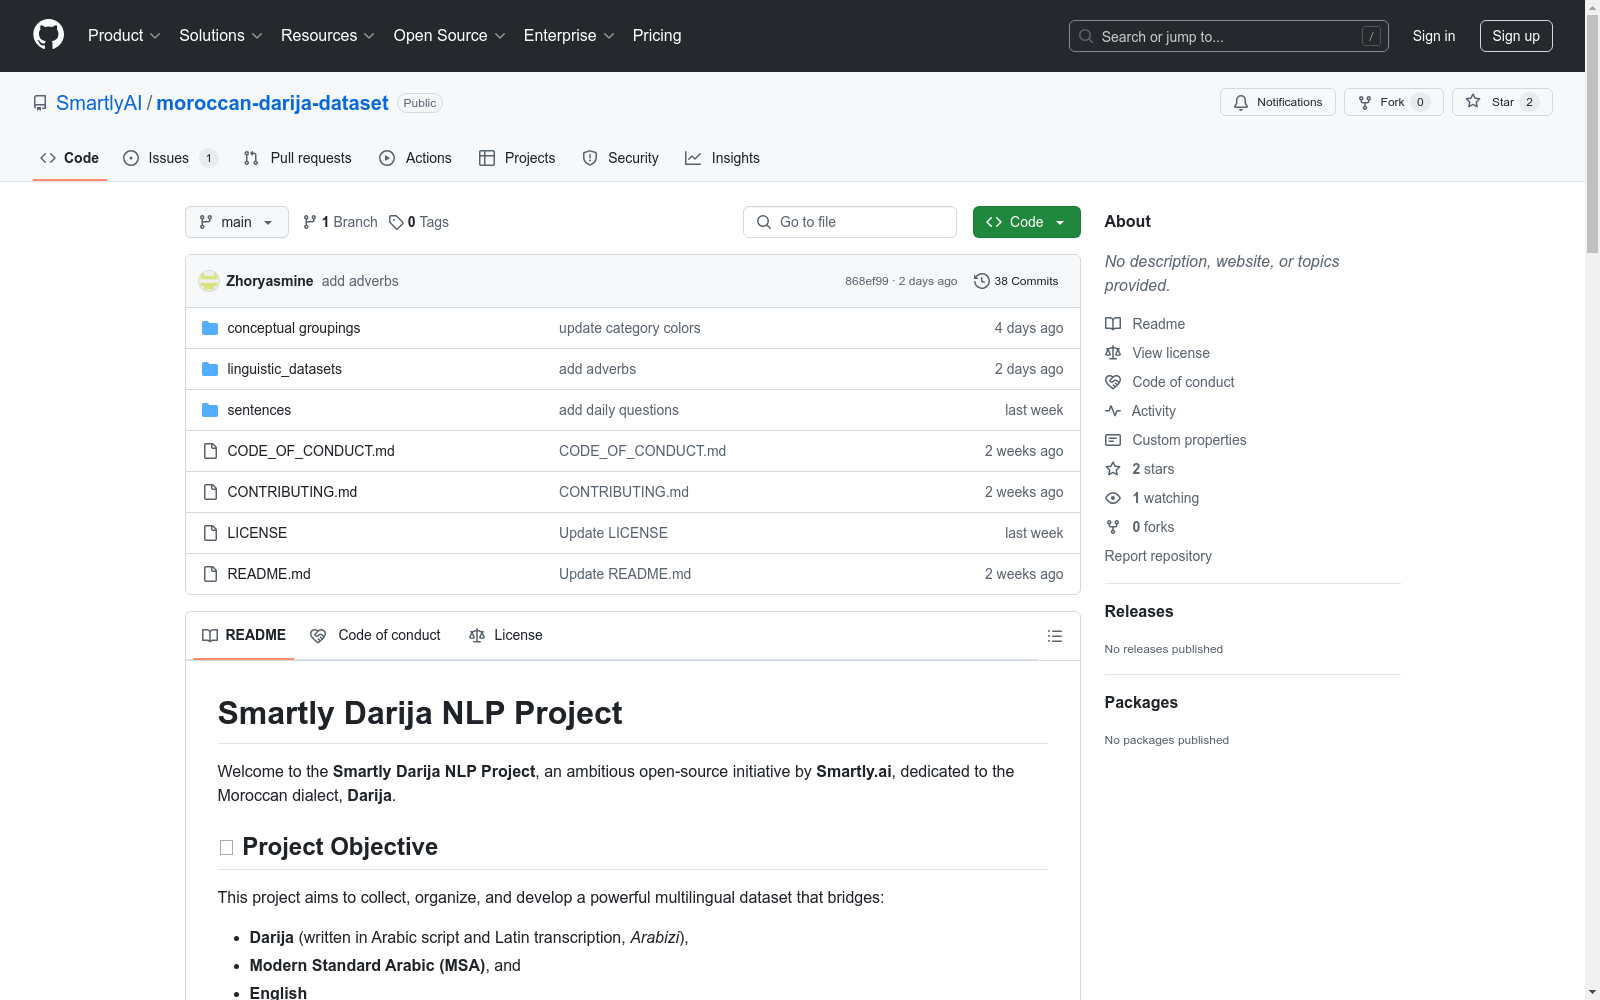
Task: Click the Go to file search box
Action: pyautogui.click(x=850, y=222)
